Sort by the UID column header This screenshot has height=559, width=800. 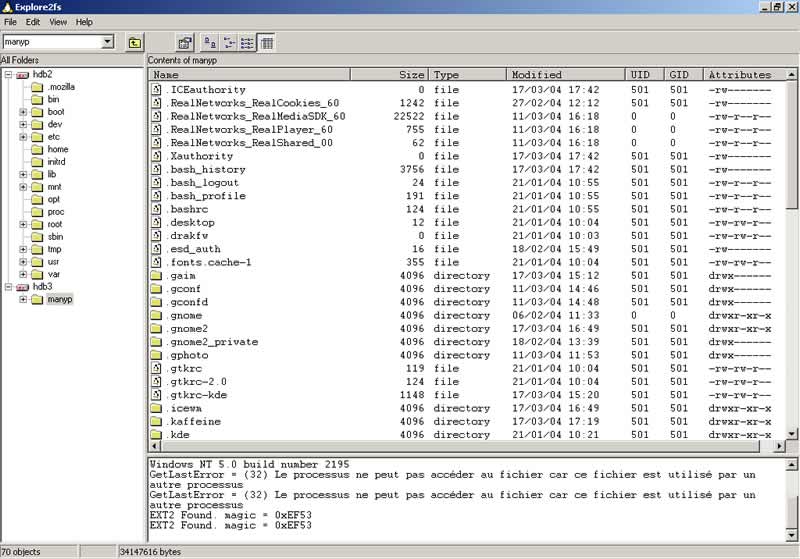point(645,75)
